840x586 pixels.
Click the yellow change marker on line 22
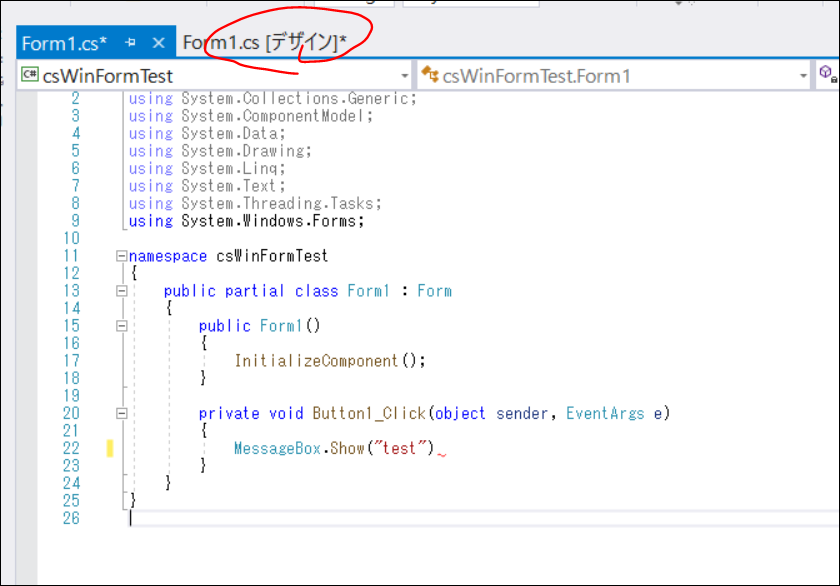[110, 448]
